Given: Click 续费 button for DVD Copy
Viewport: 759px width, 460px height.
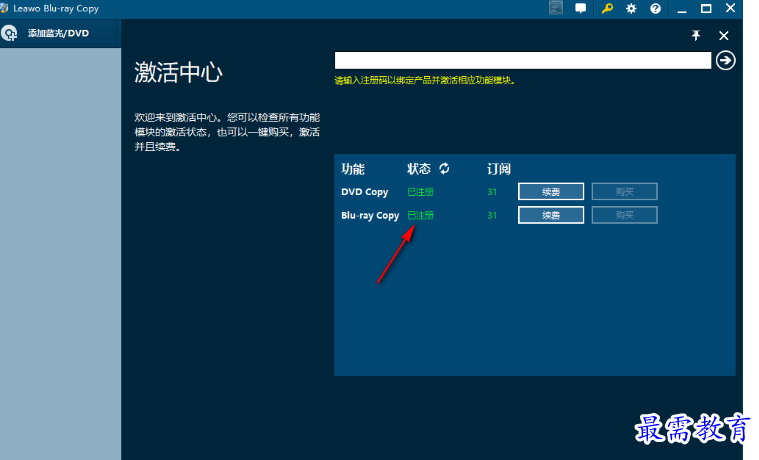Looking at the screenshot, I should click(x=551, y=192).
